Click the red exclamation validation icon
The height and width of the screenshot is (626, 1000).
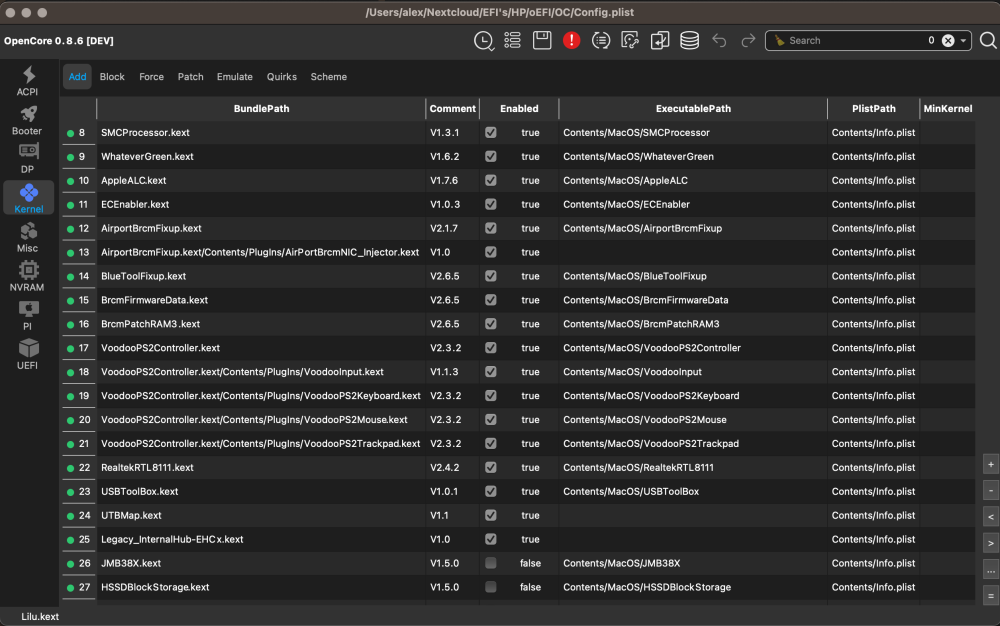coord(571,41)
